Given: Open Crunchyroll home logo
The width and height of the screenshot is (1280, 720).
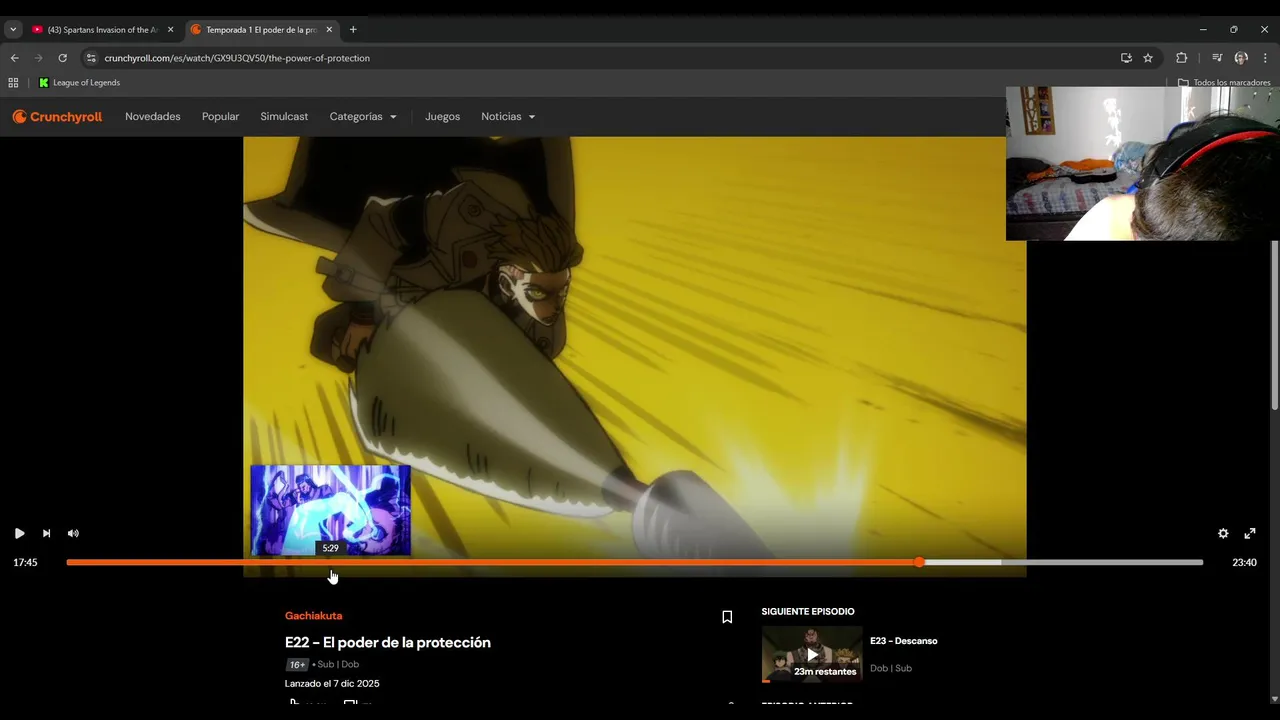Looking at the screenshot, I should pyautogui.click(x=57, y=116).
